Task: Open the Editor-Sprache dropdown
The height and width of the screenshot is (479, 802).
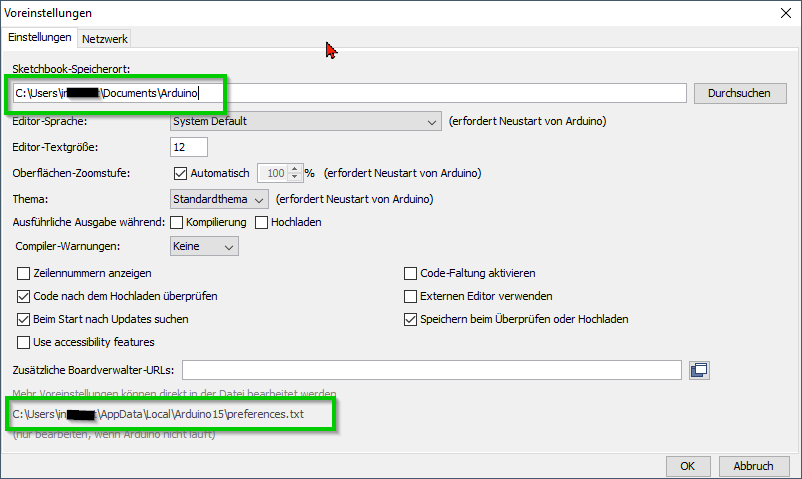Action: [x=305, y=121]
